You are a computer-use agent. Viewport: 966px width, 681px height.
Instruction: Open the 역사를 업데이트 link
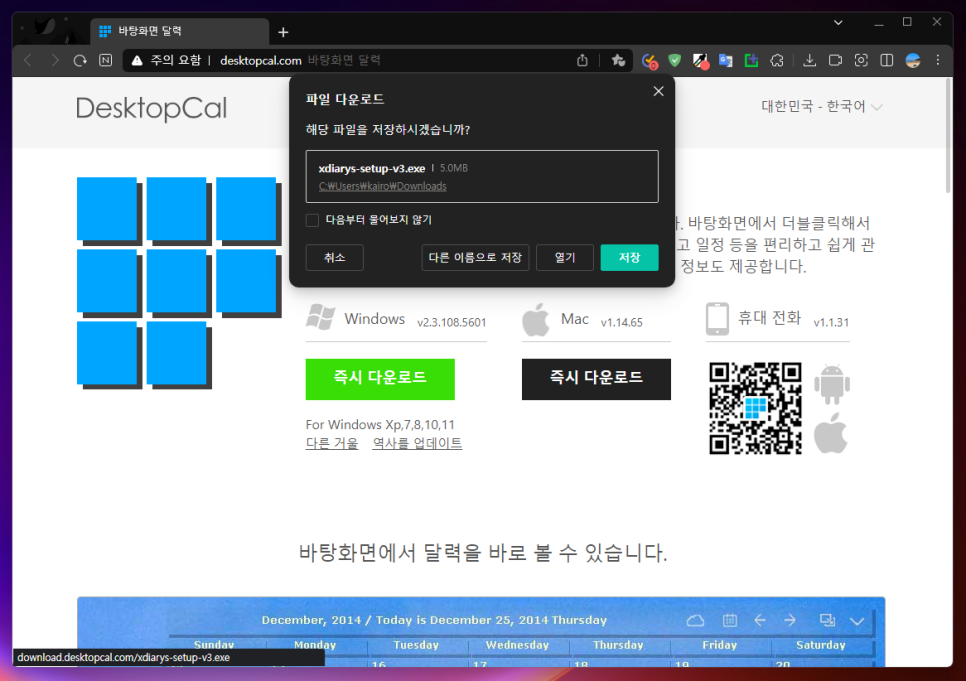(x=417, y=443)
